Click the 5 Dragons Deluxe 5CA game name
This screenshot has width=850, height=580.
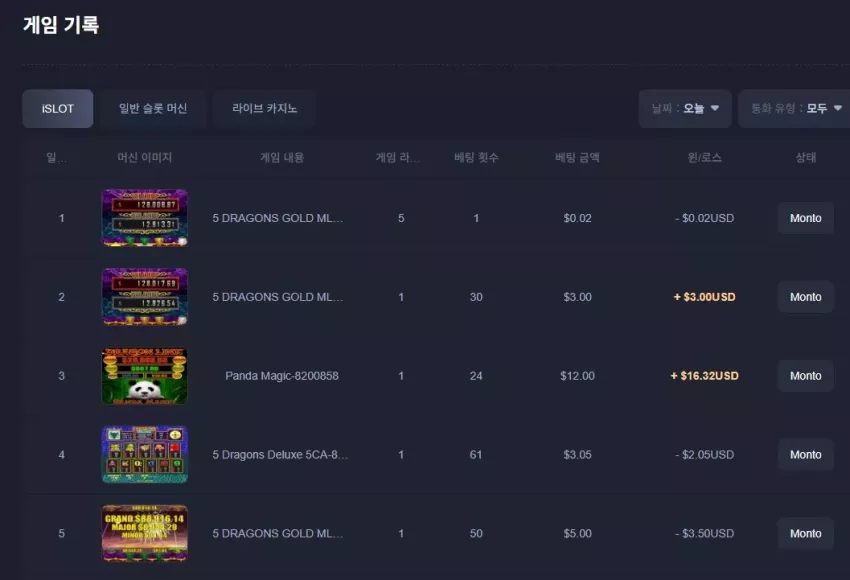pos(280,455)
